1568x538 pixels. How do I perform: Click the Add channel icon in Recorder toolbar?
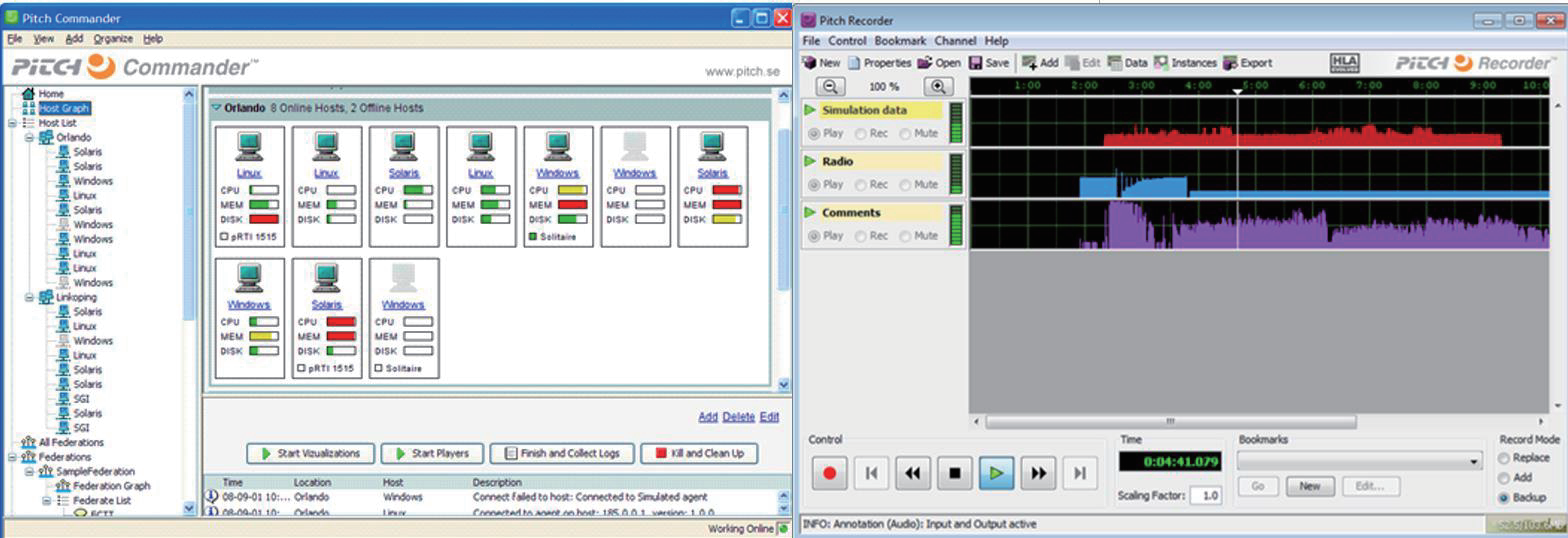[1028, 62]
